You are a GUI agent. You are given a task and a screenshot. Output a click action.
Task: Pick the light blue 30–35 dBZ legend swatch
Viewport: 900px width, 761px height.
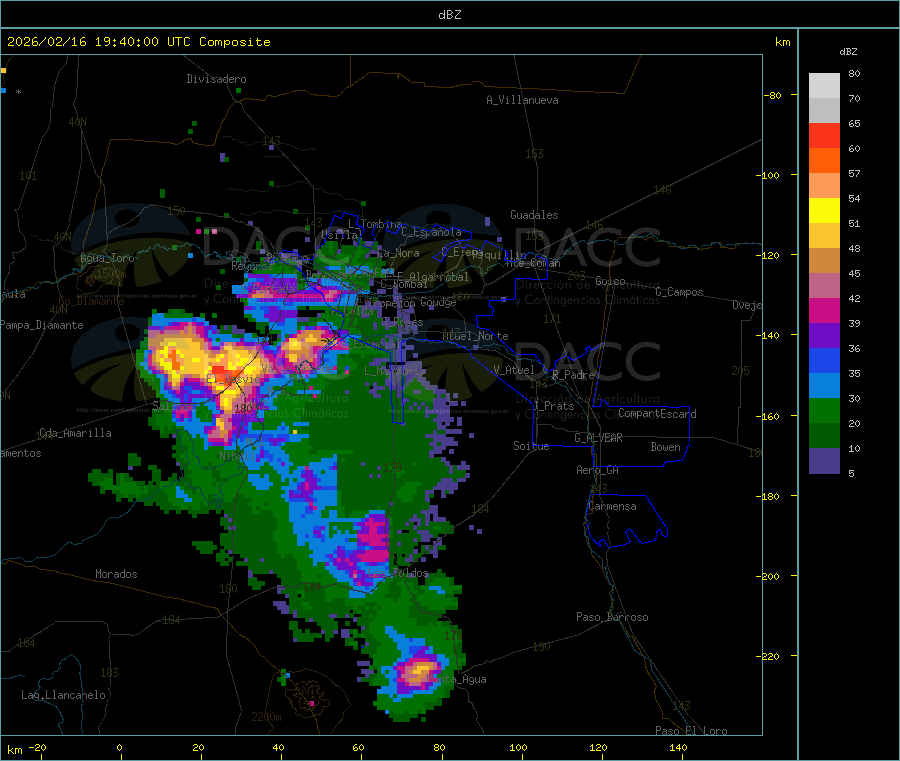[824, 386]
